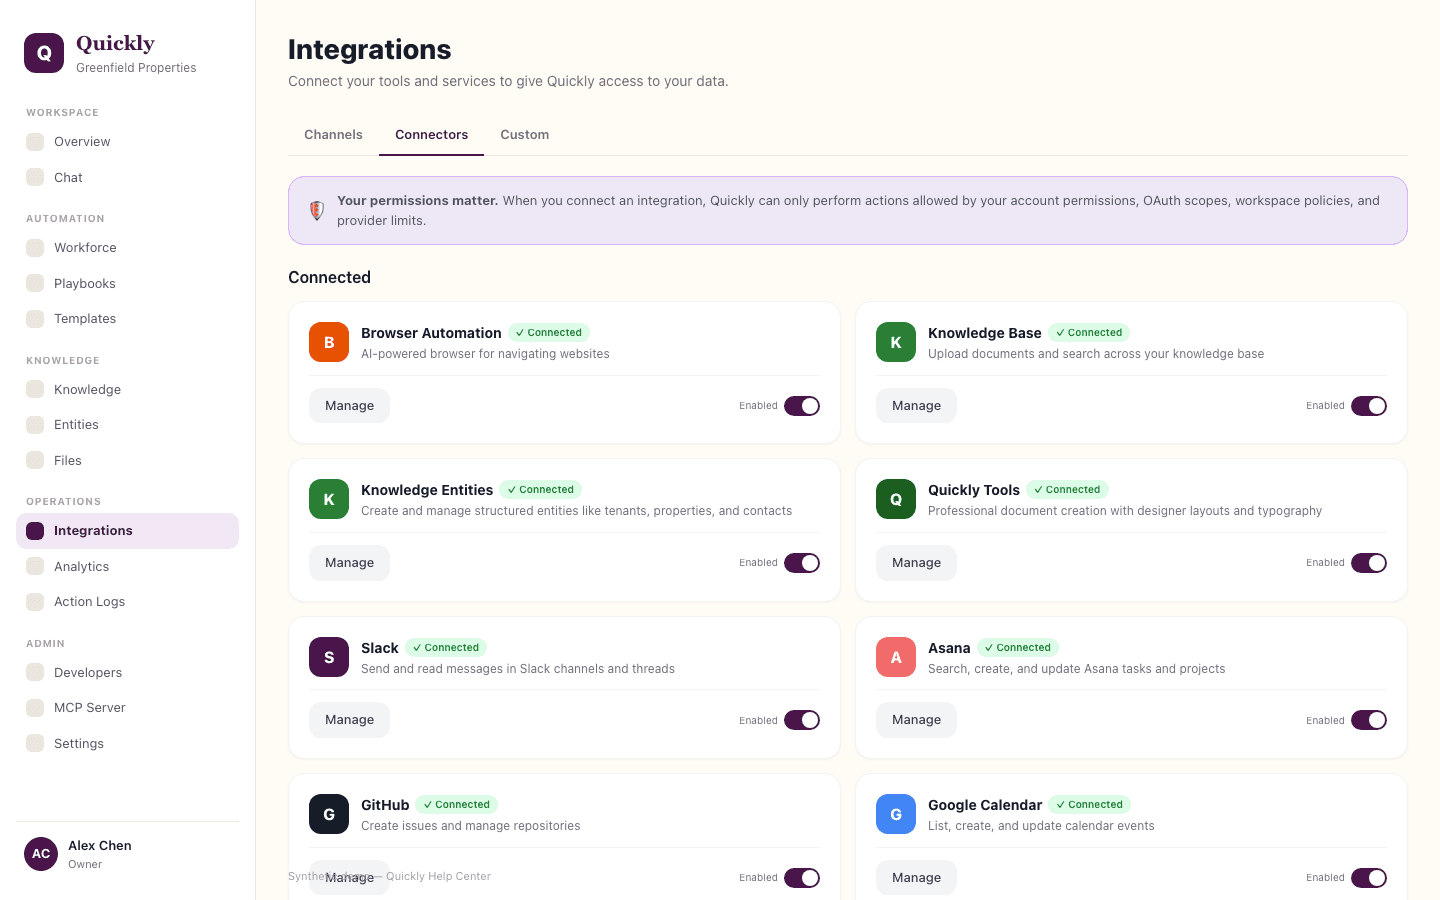Open MCP Server in the sidebar
The height and width of the screenshot is (900, 1440).
(x=127, y=708)
